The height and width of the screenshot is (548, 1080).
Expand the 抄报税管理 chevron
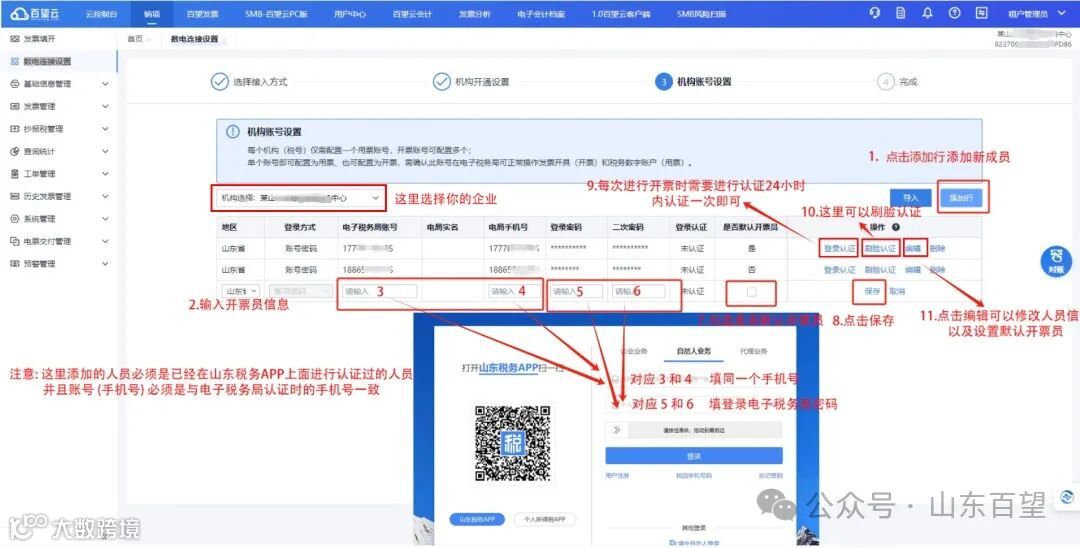(105, 129)
